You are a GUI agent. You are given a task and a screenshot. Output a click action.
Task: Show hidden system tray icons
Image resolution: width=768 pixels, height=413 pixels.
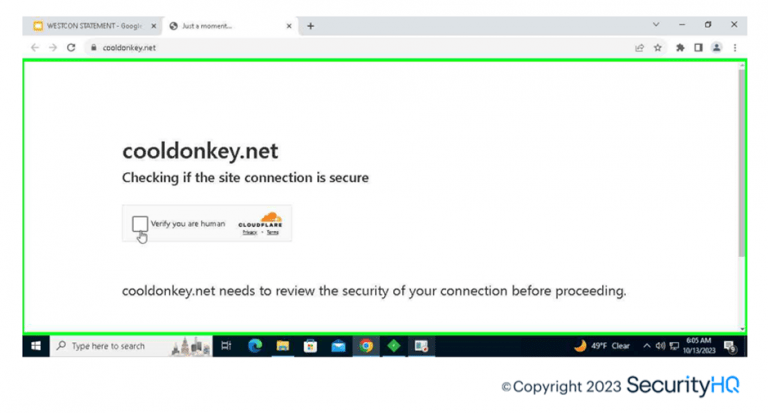646,346
